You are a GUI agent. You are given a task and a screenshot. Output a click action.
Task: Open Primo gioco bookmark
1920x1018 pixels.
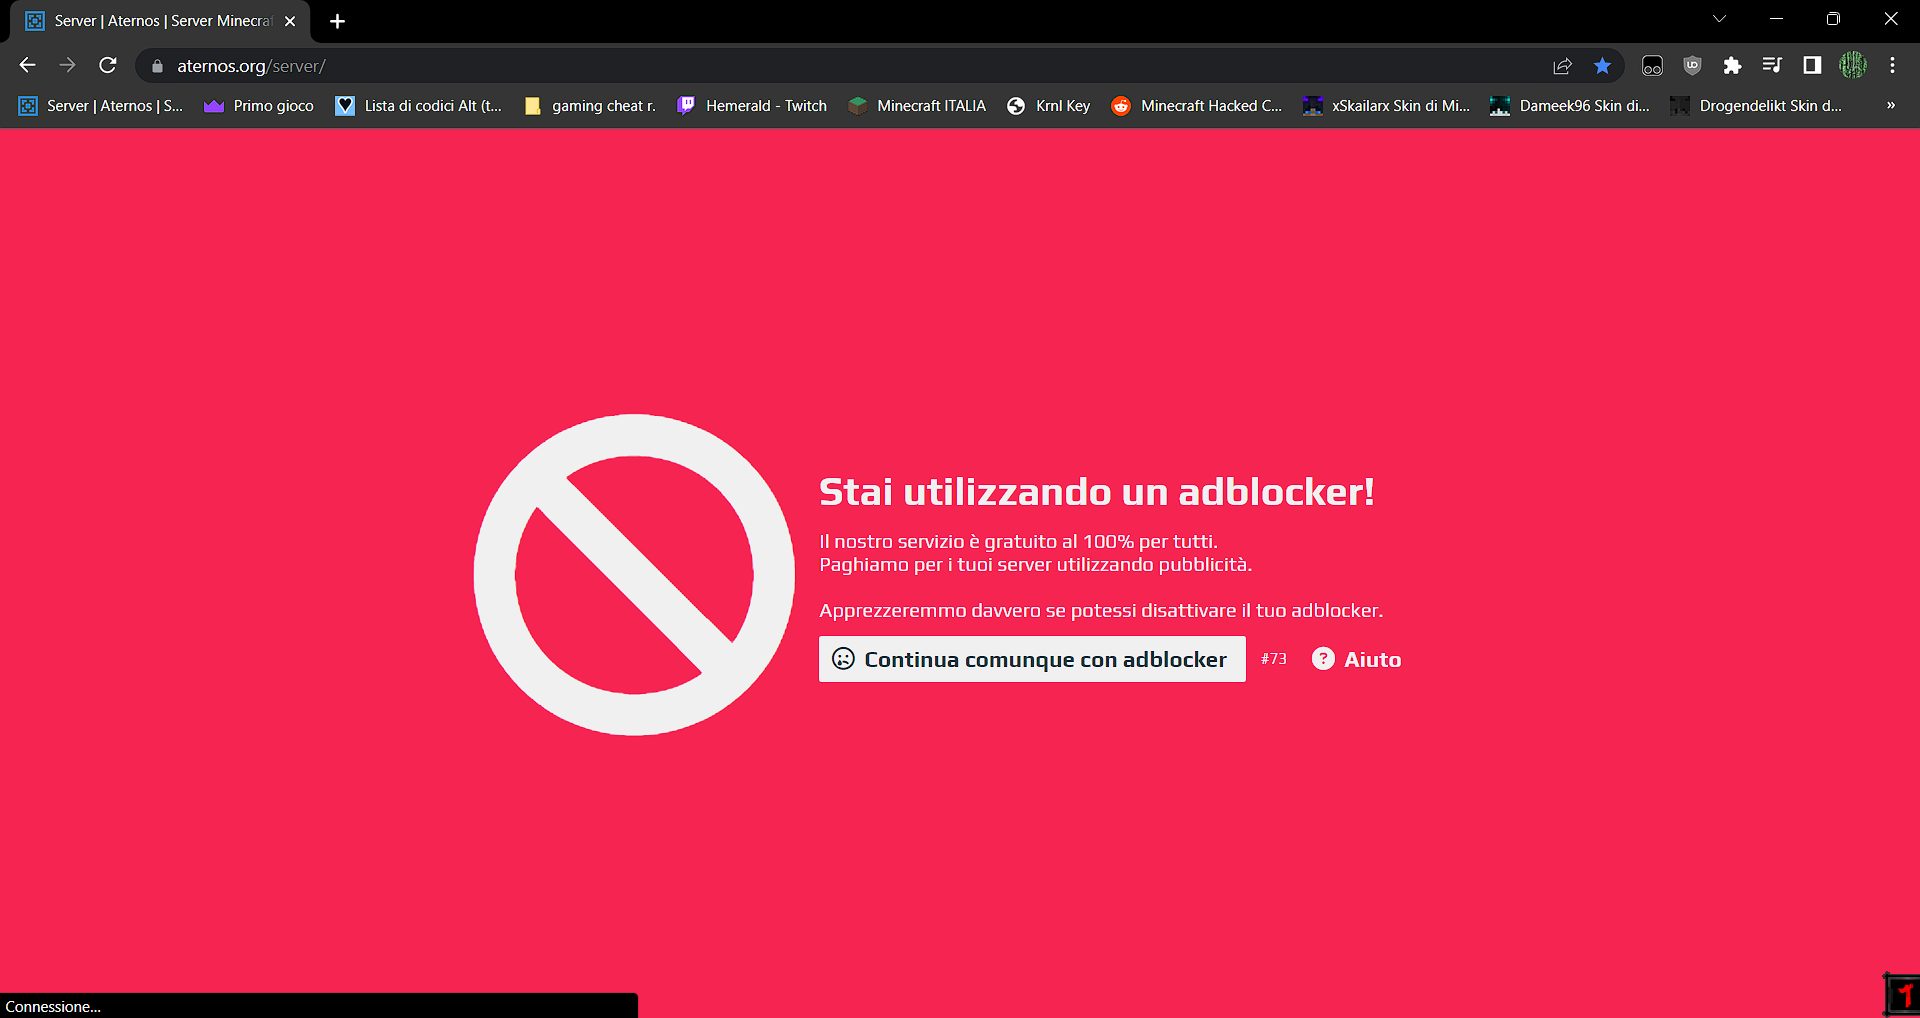pyautogui.click(x=258, y=106)
